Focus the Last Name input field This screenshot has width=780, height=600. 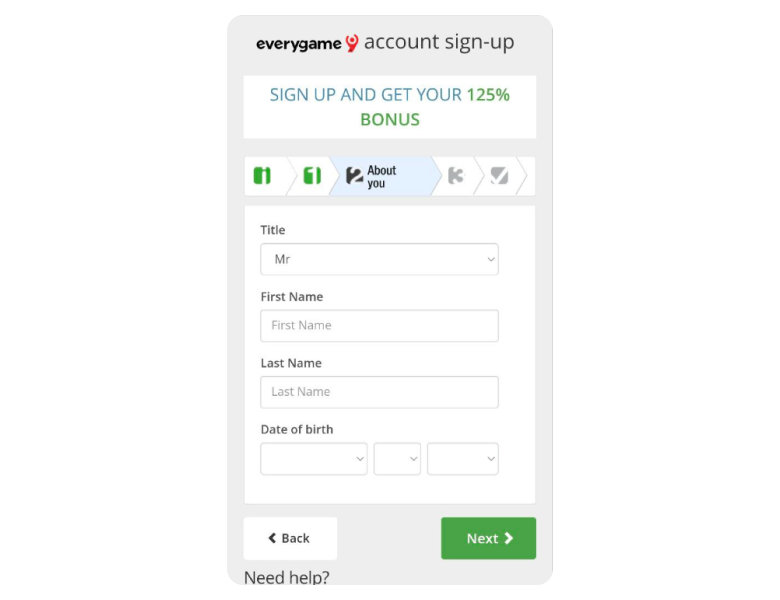click(x=379, y=392)
